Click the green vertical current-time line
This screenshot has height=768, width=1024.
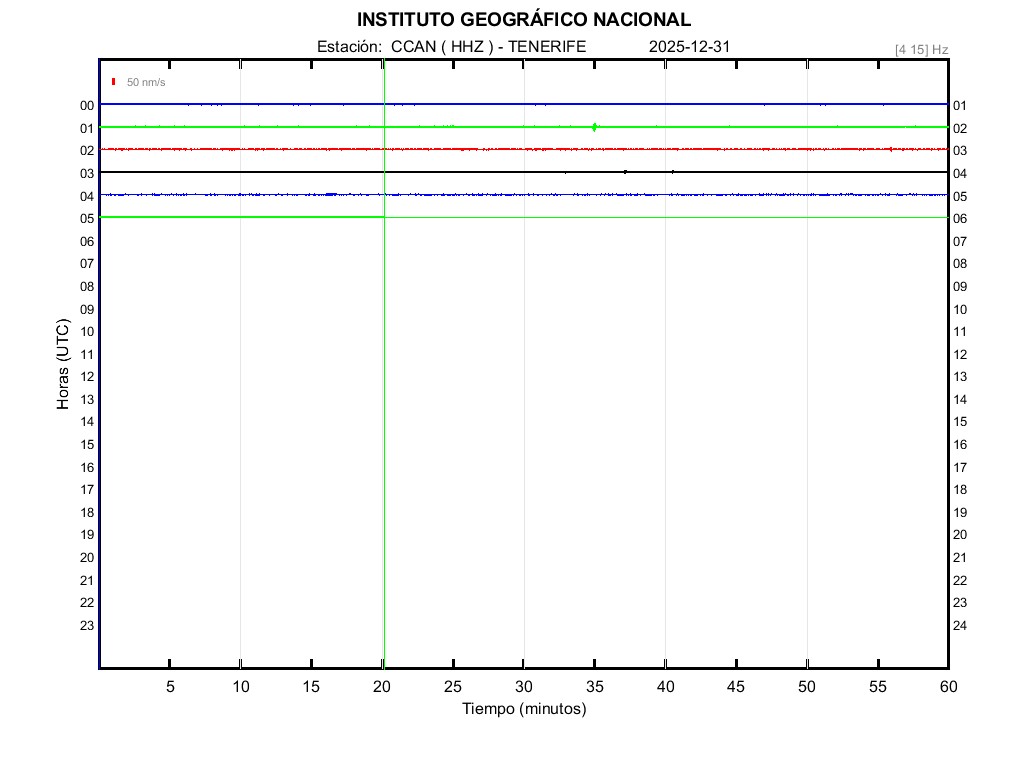click(384, 400)
